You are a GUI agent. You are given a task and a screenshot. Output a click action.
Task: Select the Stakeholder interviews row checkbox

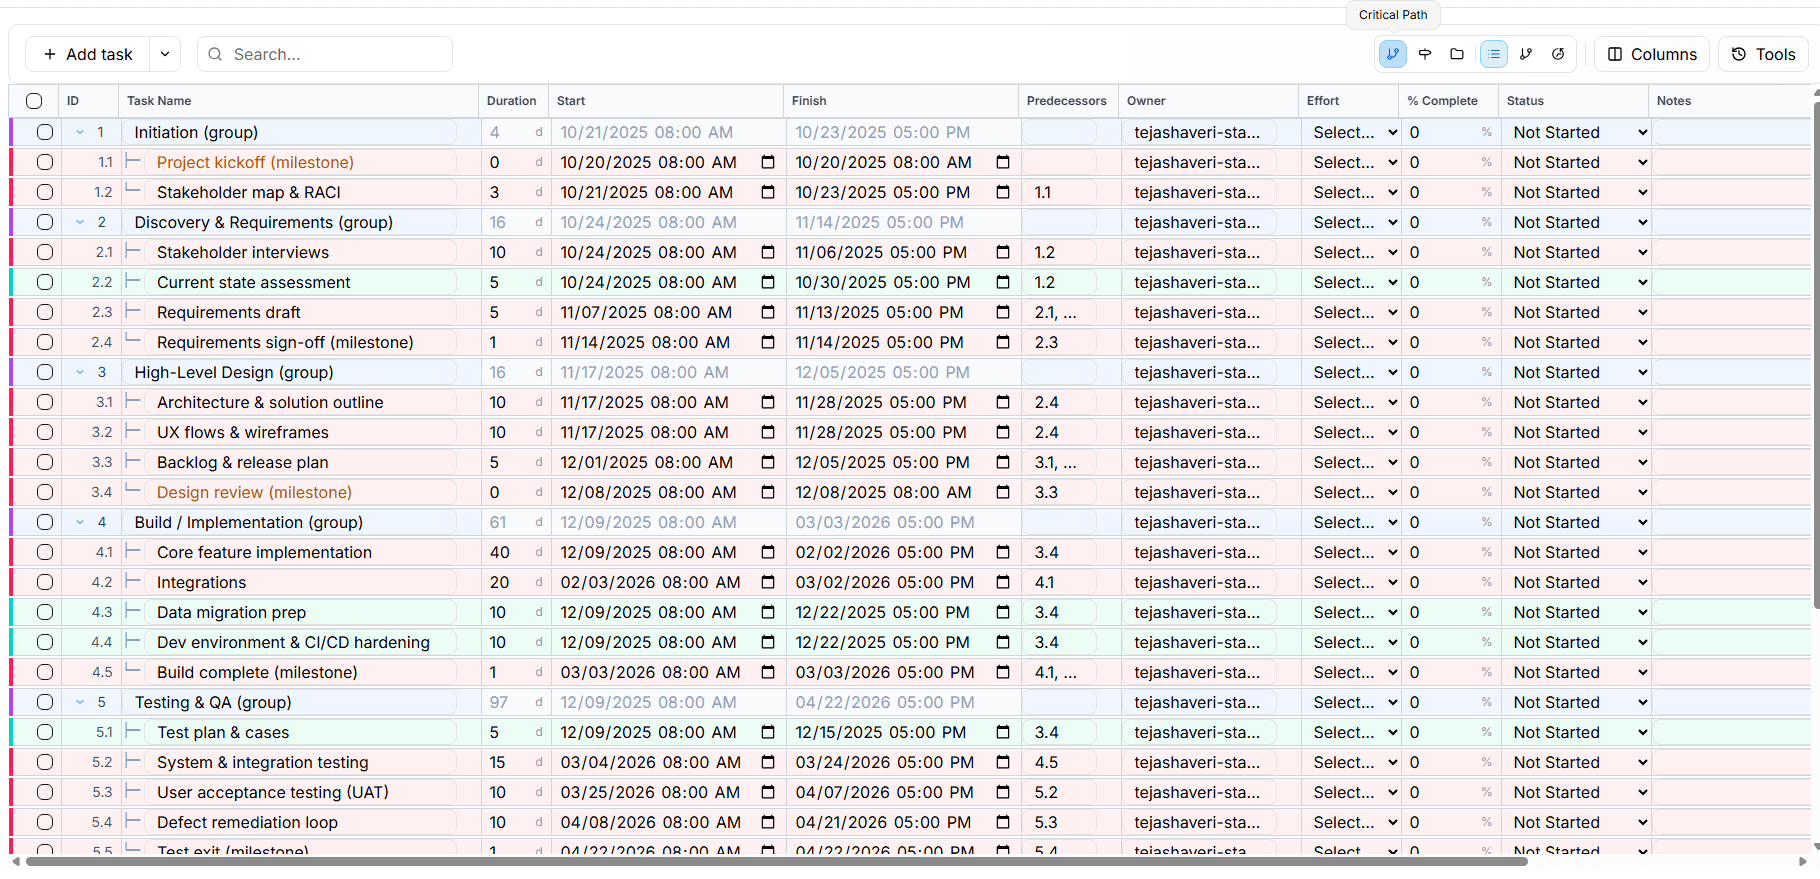pyautogui.click(x=45, y=252)
